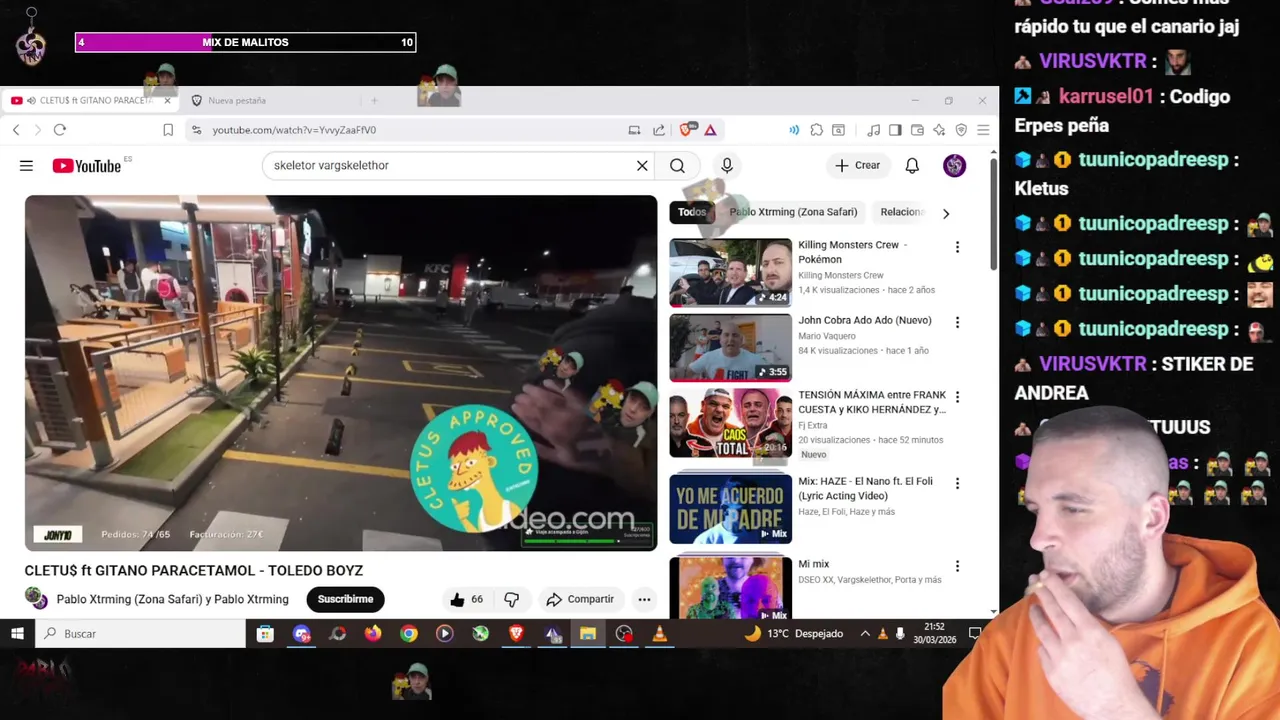The width and height of the screenshot is (1280, 720).
Task: Open John Cobra Ado Ado thumbnail
Action: pyautogui.click(x=730, y=347)
